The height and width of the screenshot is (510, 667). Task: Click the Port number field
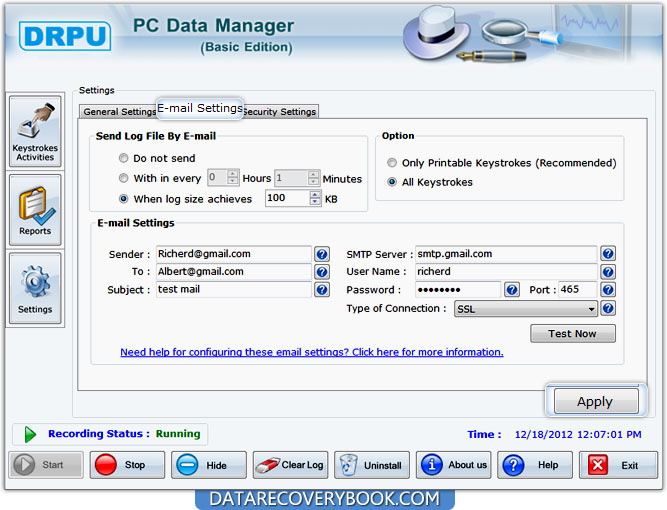click(578, 290)
